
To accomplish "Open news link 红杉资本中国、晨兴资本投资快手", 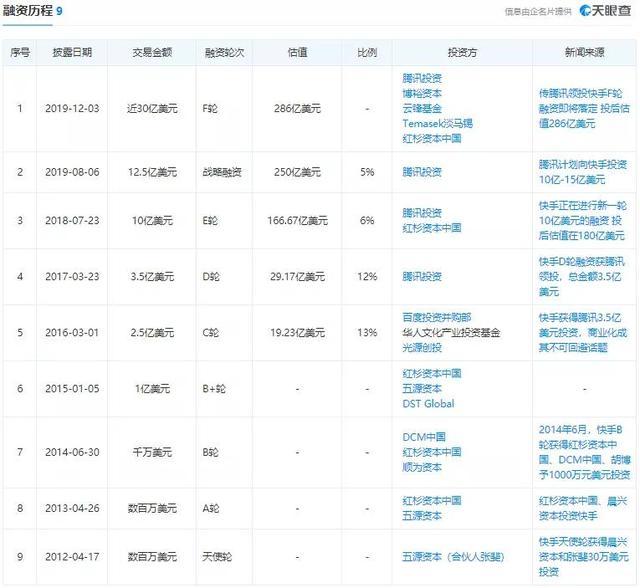I will point(582,508).
